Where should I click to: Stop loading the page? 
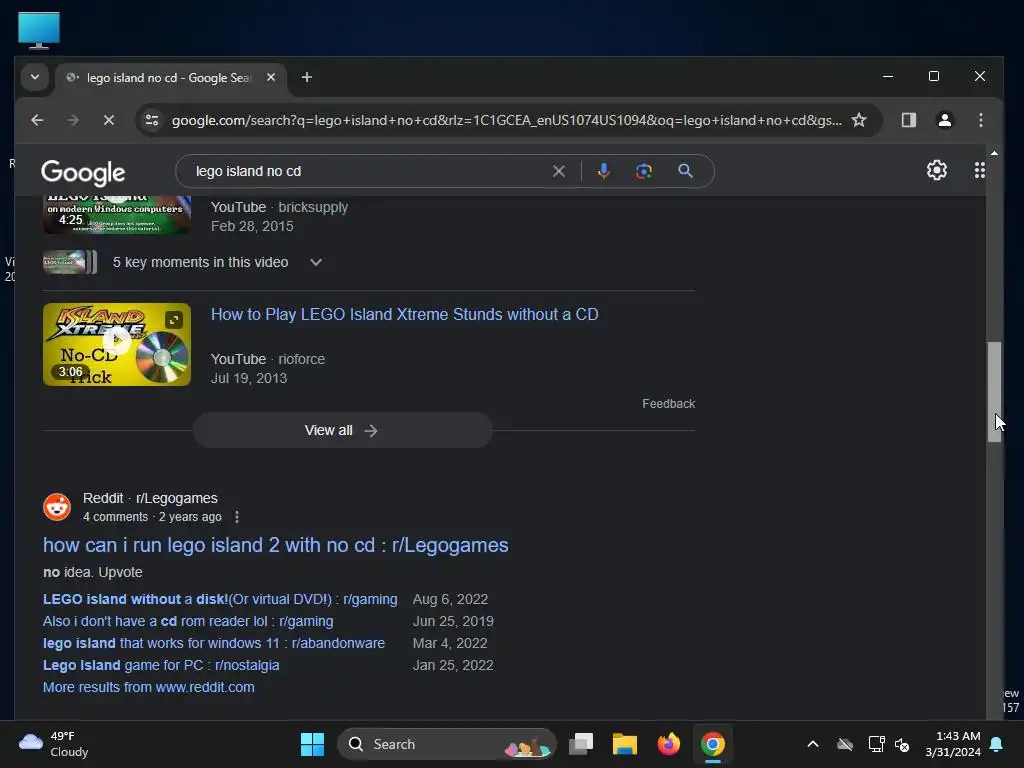tap(109, 120)
